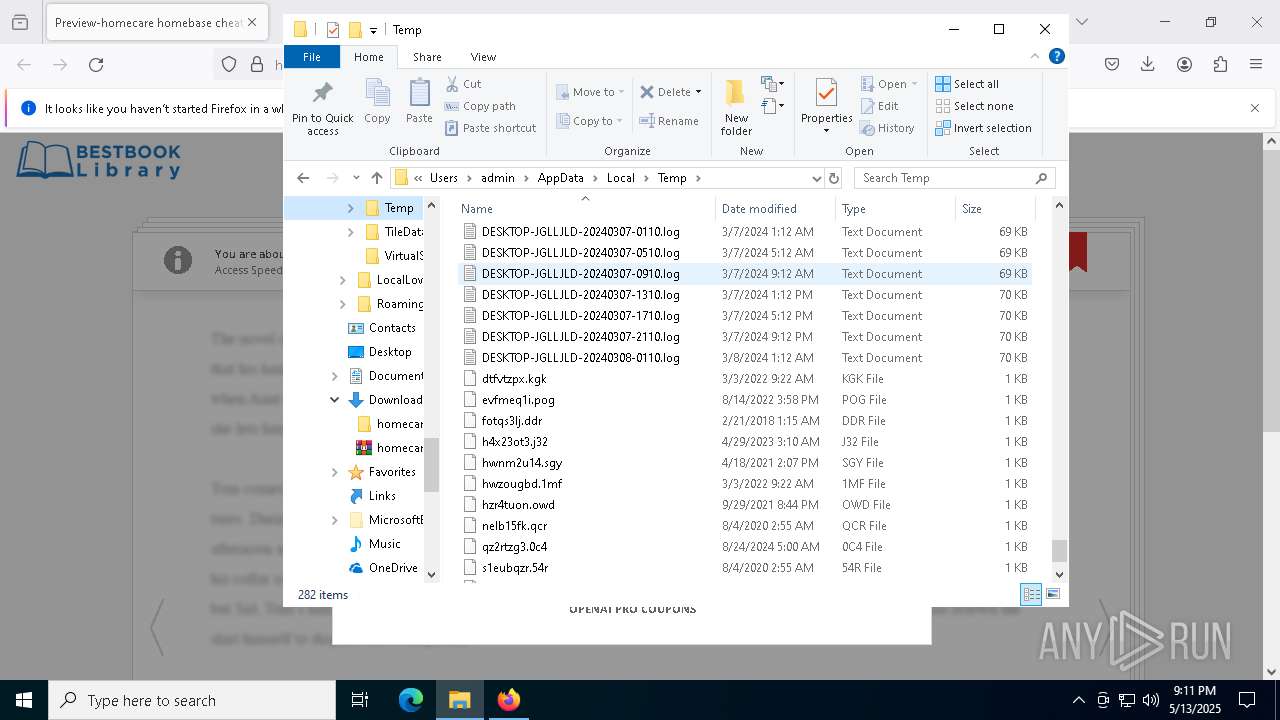Click Invert selection
Viewport: 1280px width, 720px height.
[983, 128]
